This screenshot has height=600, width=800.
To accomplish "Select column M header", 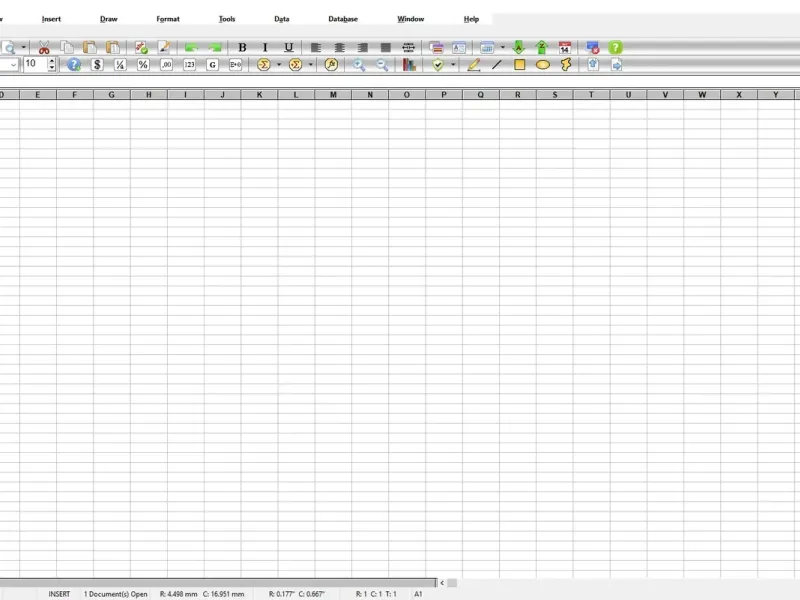I will (x=333, y=94).
